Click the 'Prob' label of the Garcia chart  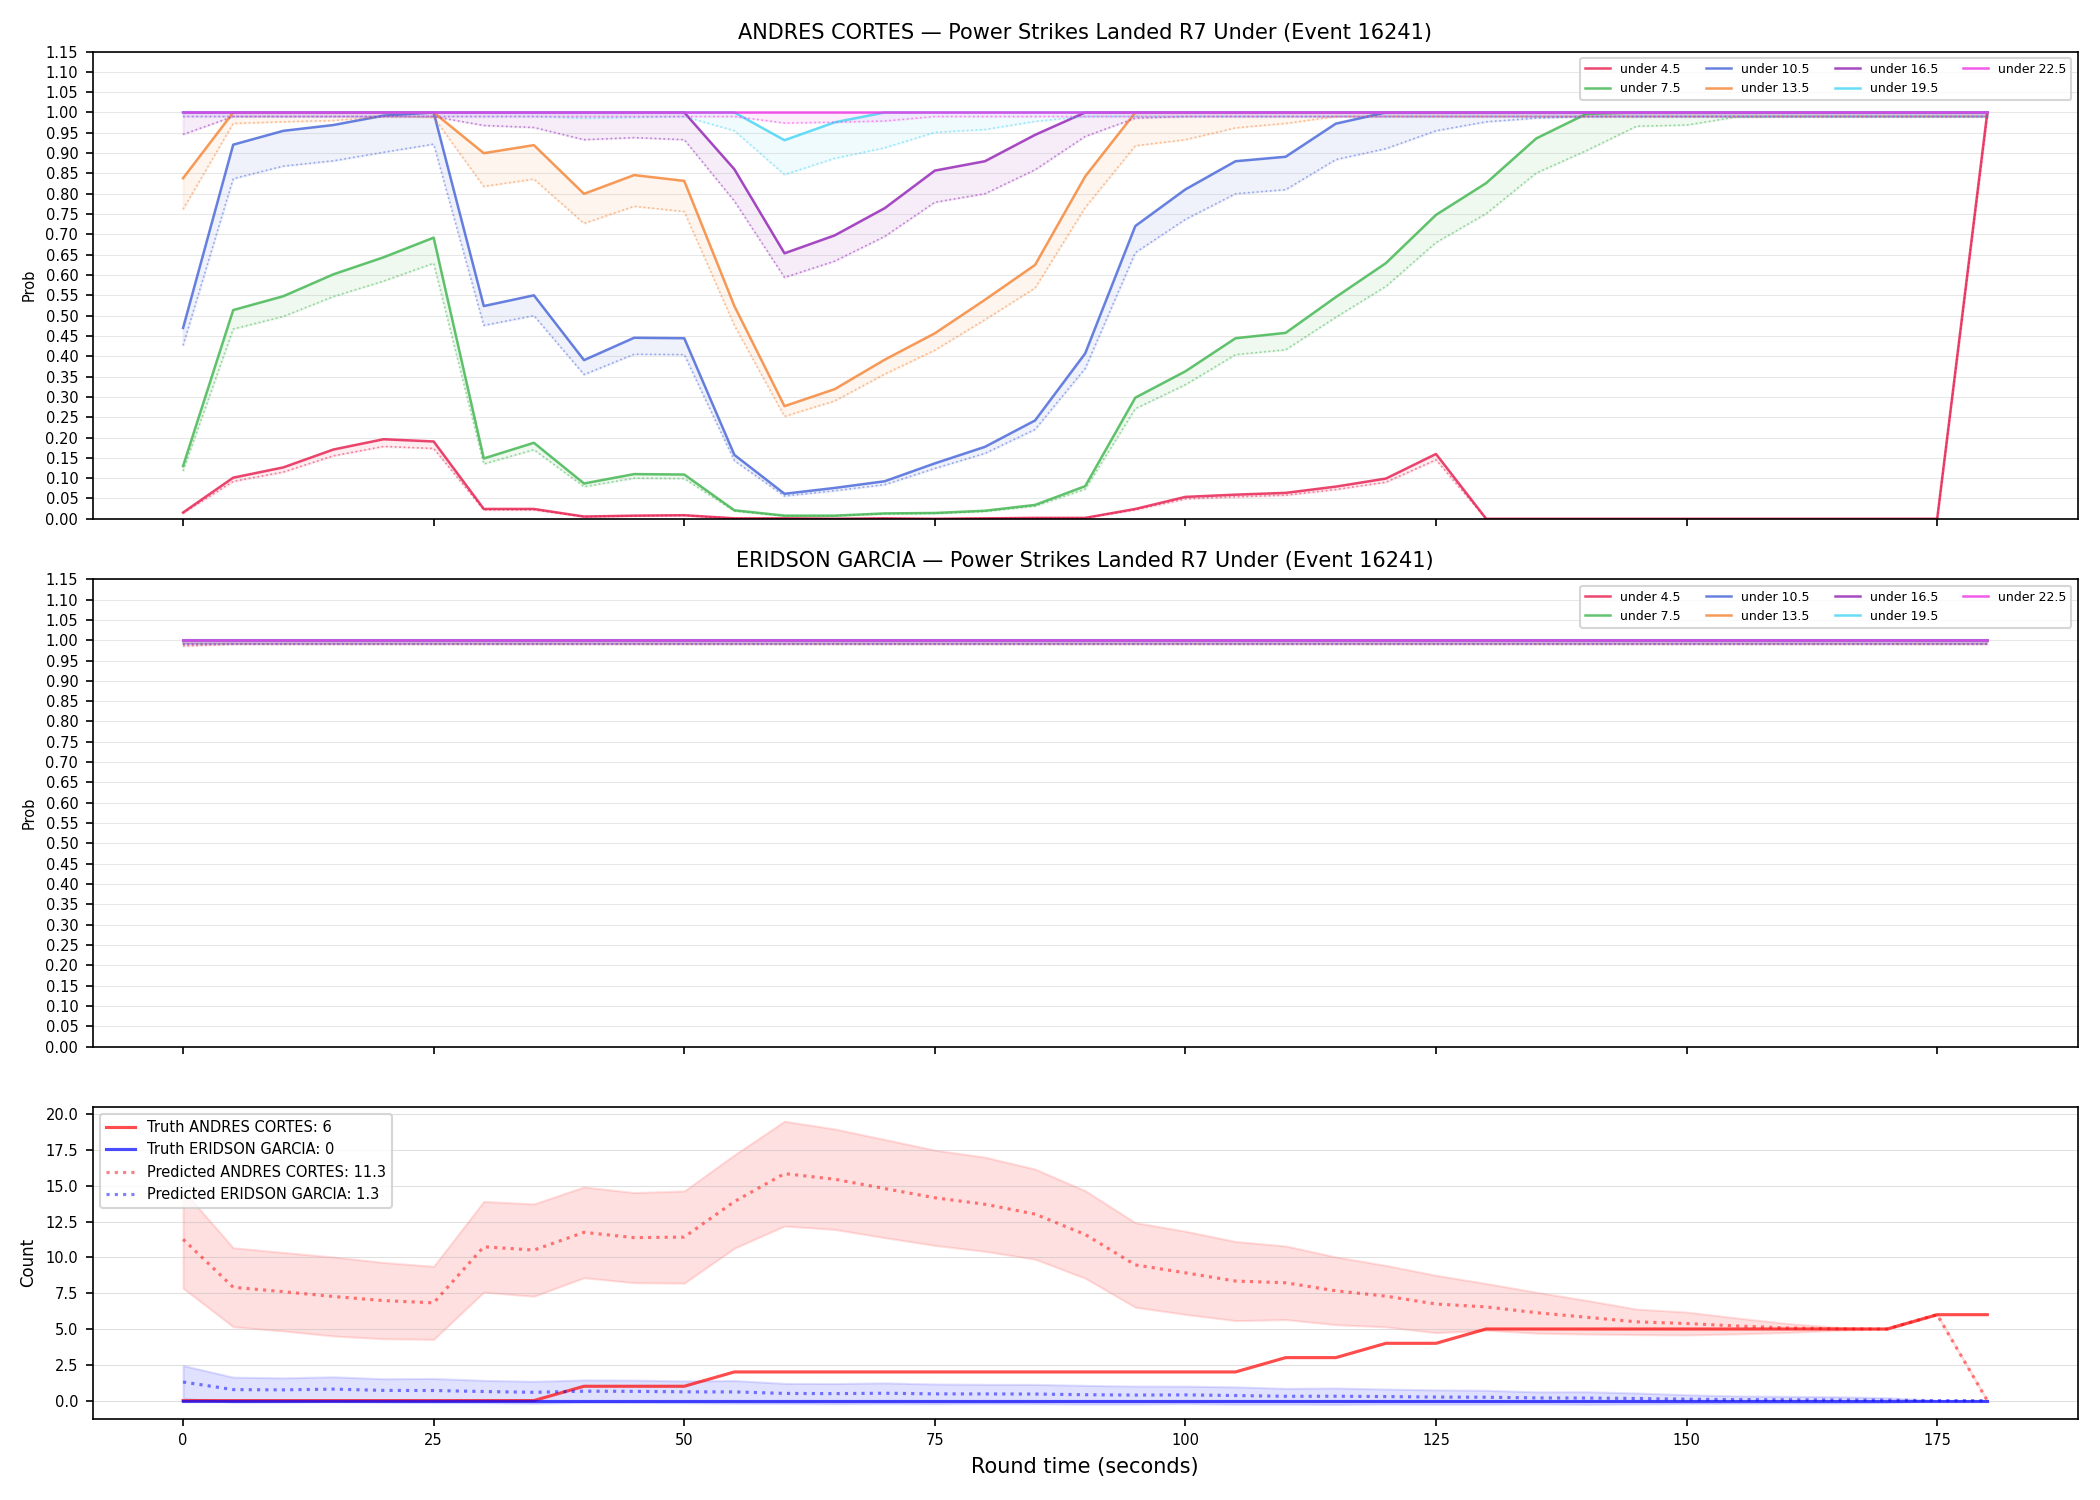pyautogui.click(x=28, y=814)
